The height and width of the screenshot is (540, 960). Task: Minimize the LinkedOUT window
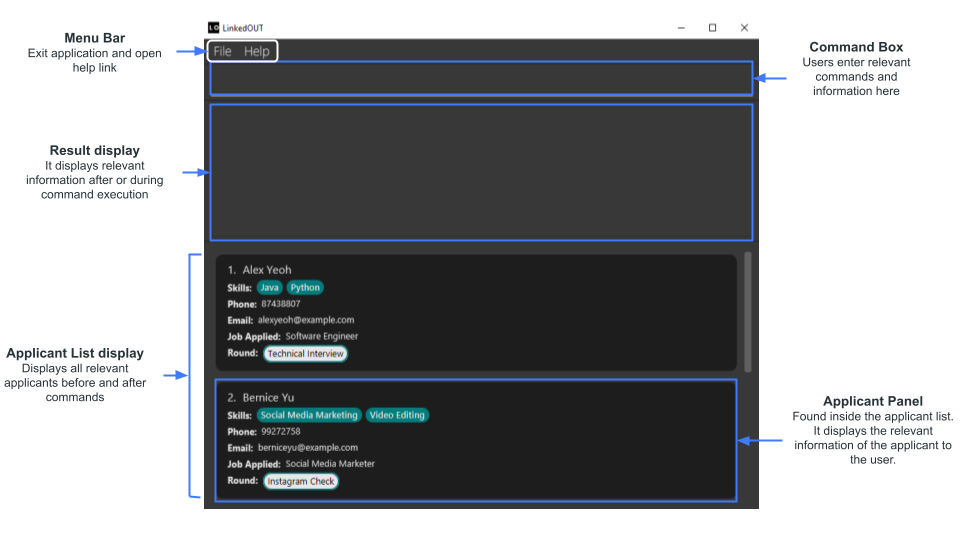(x=680, y=28)
